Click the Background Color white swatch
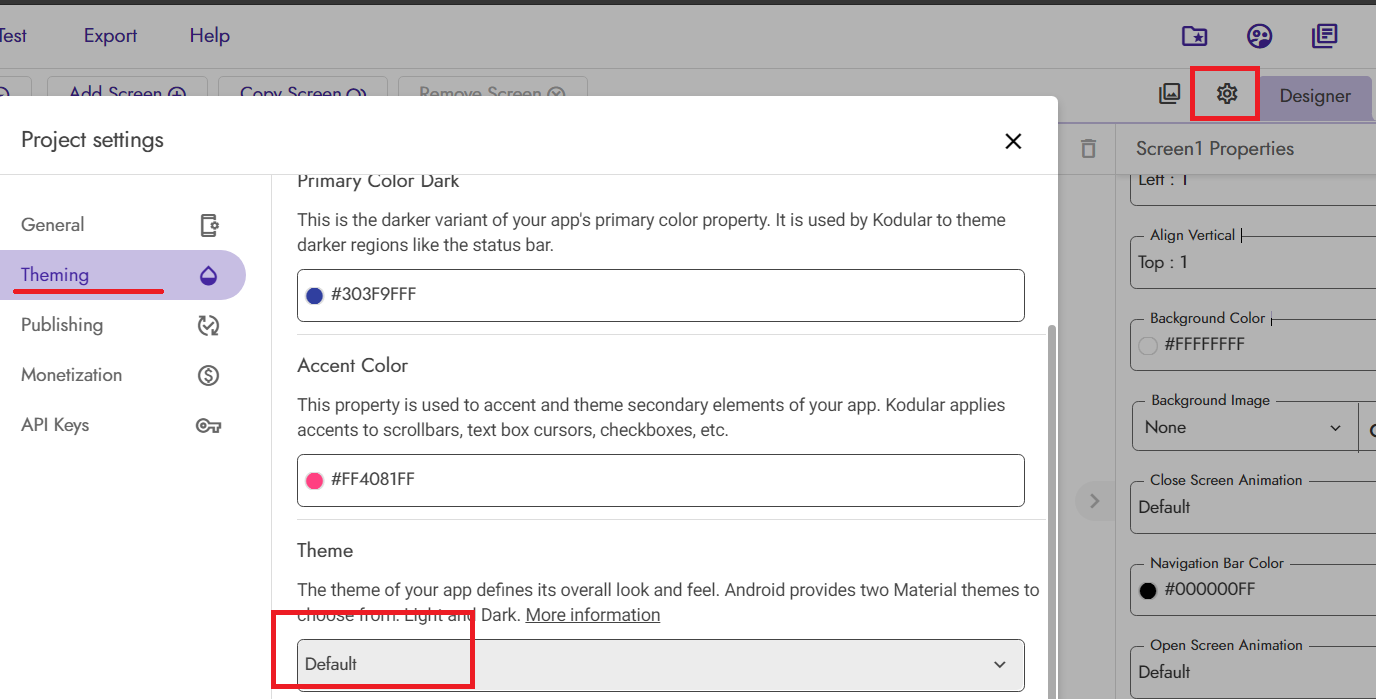 (1148, 345)
